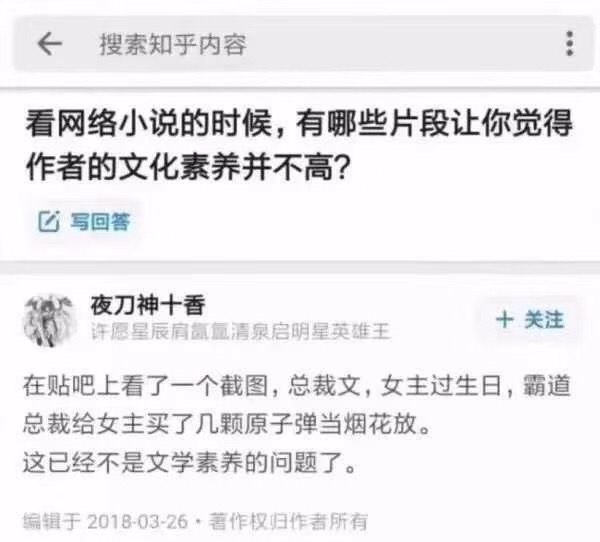
Task: Click the 编辑于 2018-03-26 timestamp
Action: tap(106, 522)
